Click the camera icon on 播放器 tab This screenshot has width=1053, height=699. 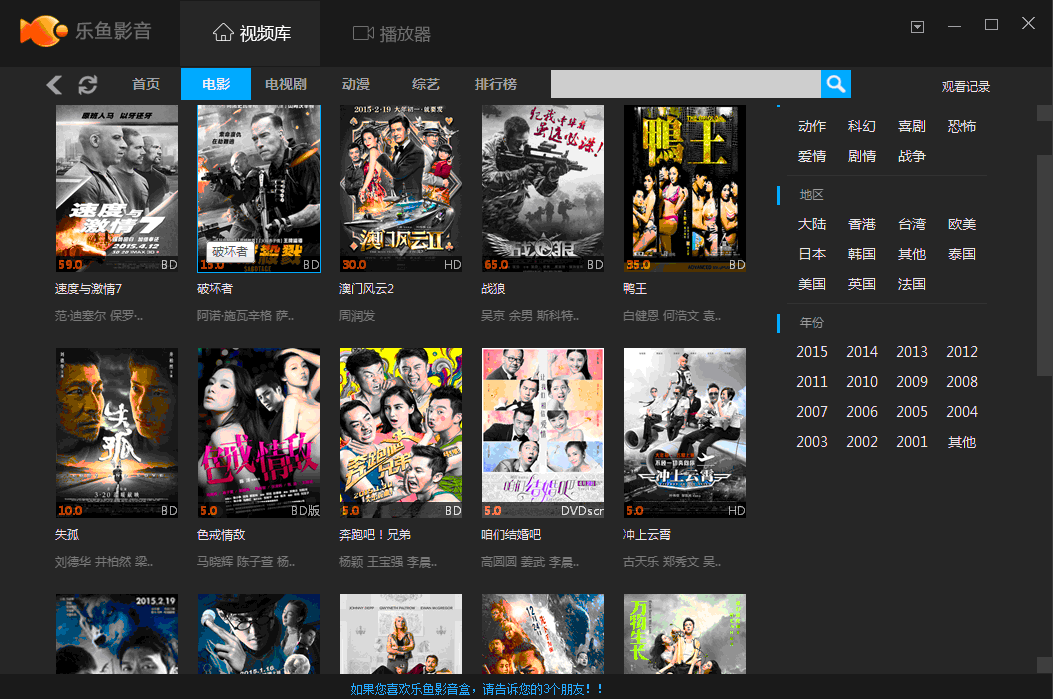[x=362, y=32]
